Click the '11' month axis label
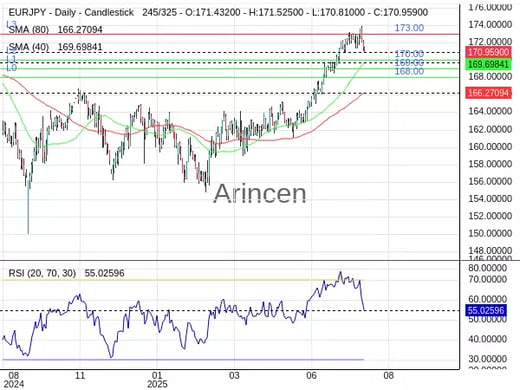 [80, 376]
